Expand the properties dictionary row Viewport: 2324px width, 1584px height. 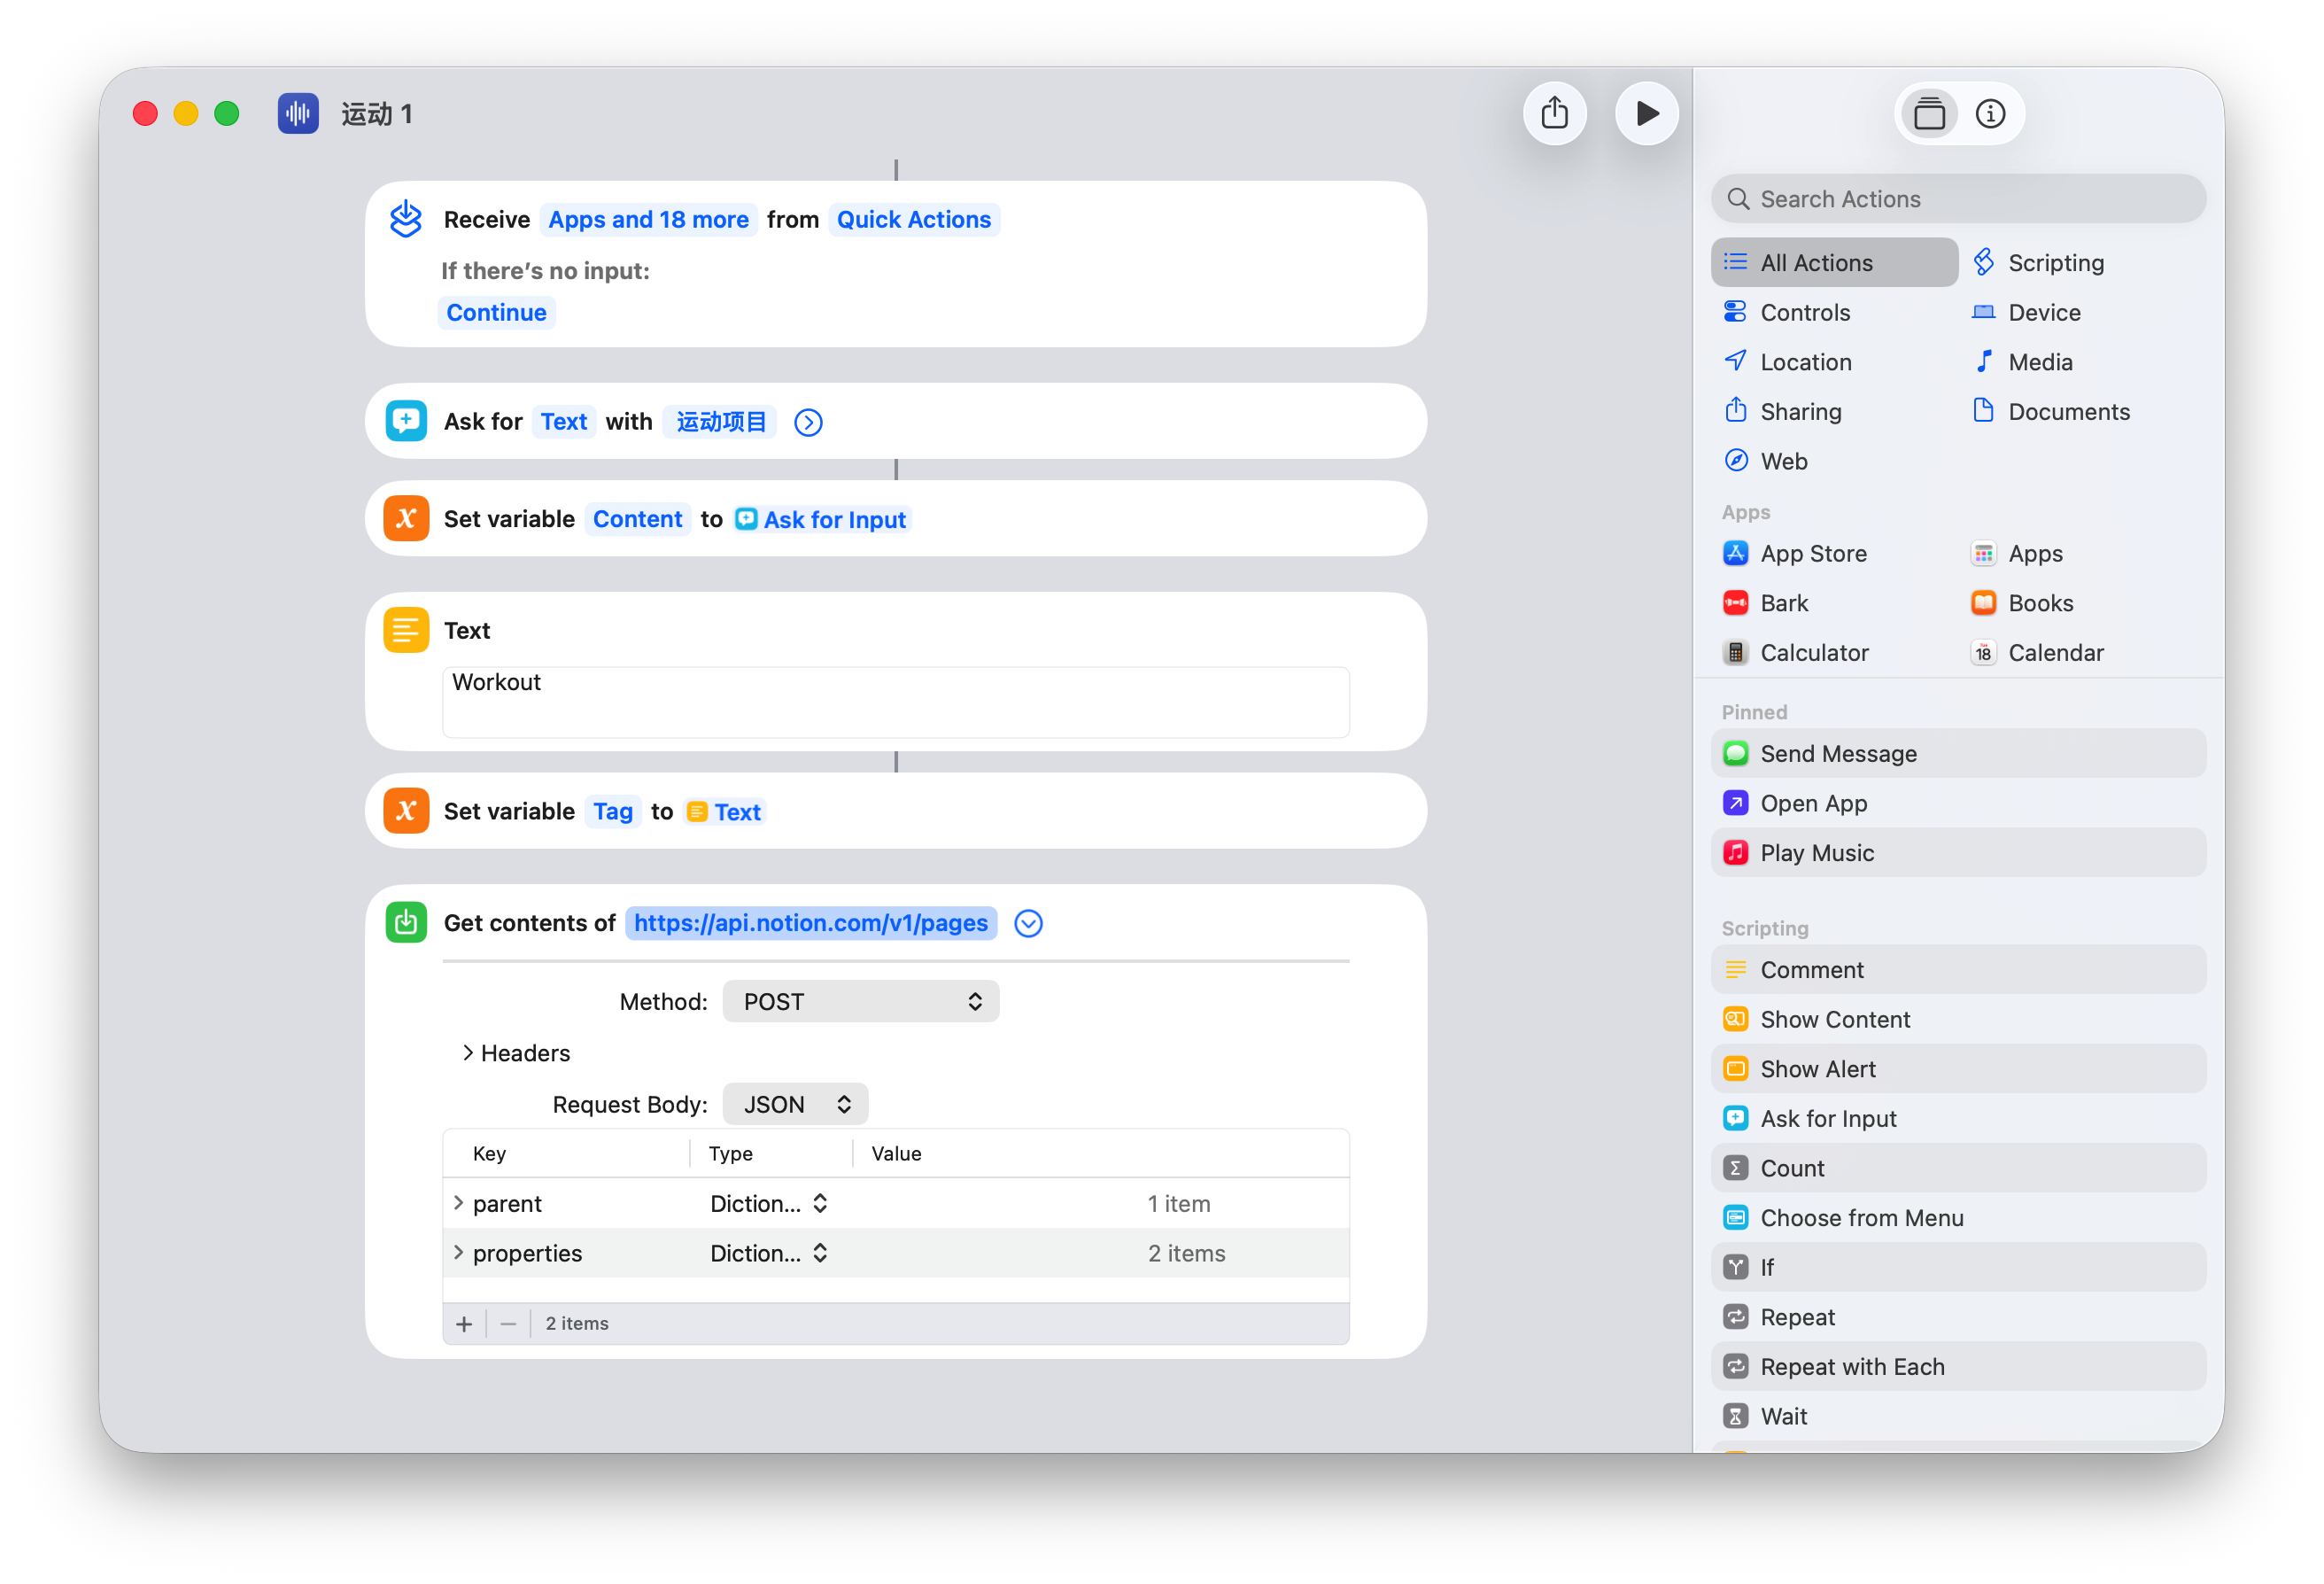tap(458, 1252)
